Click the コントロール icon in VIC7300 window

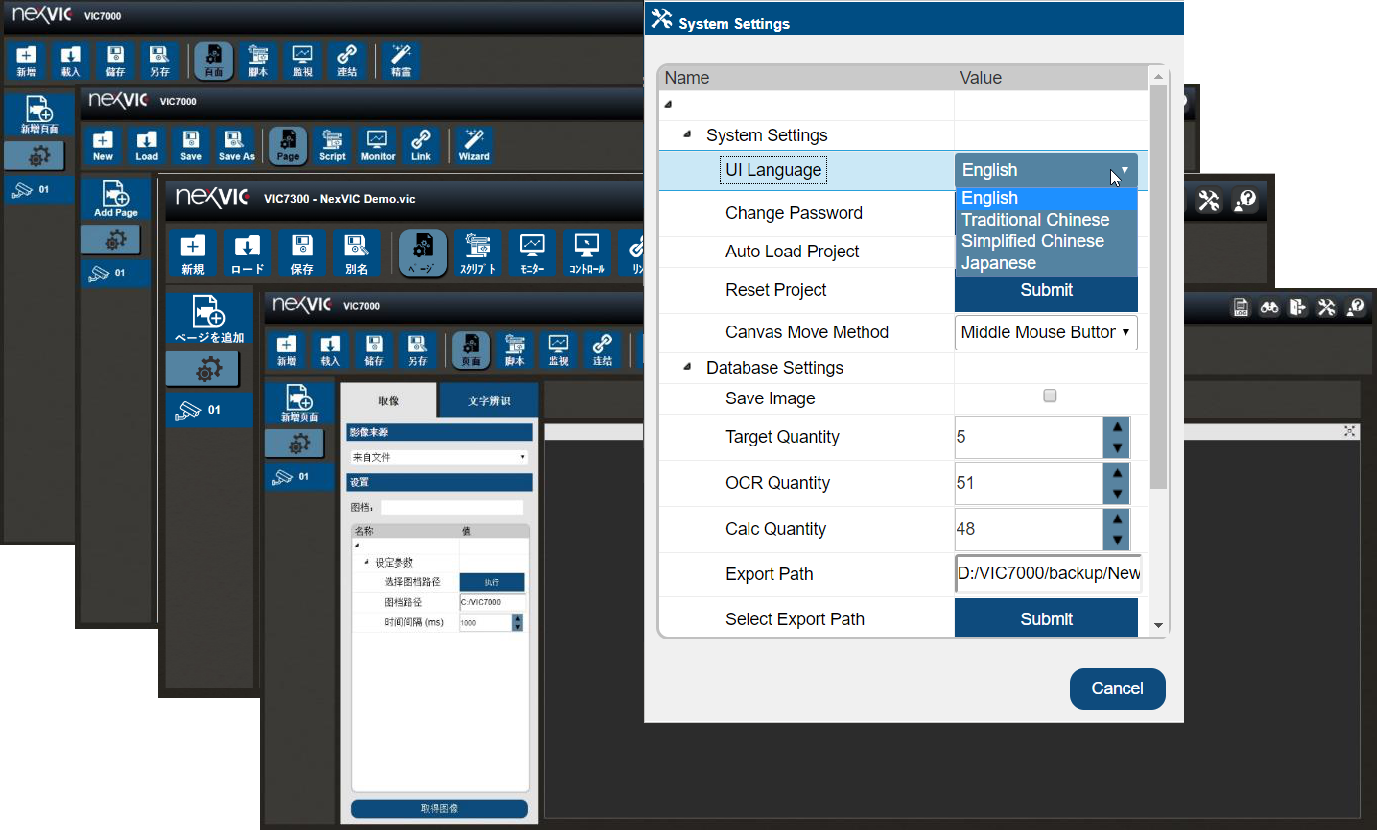[586, 254]
